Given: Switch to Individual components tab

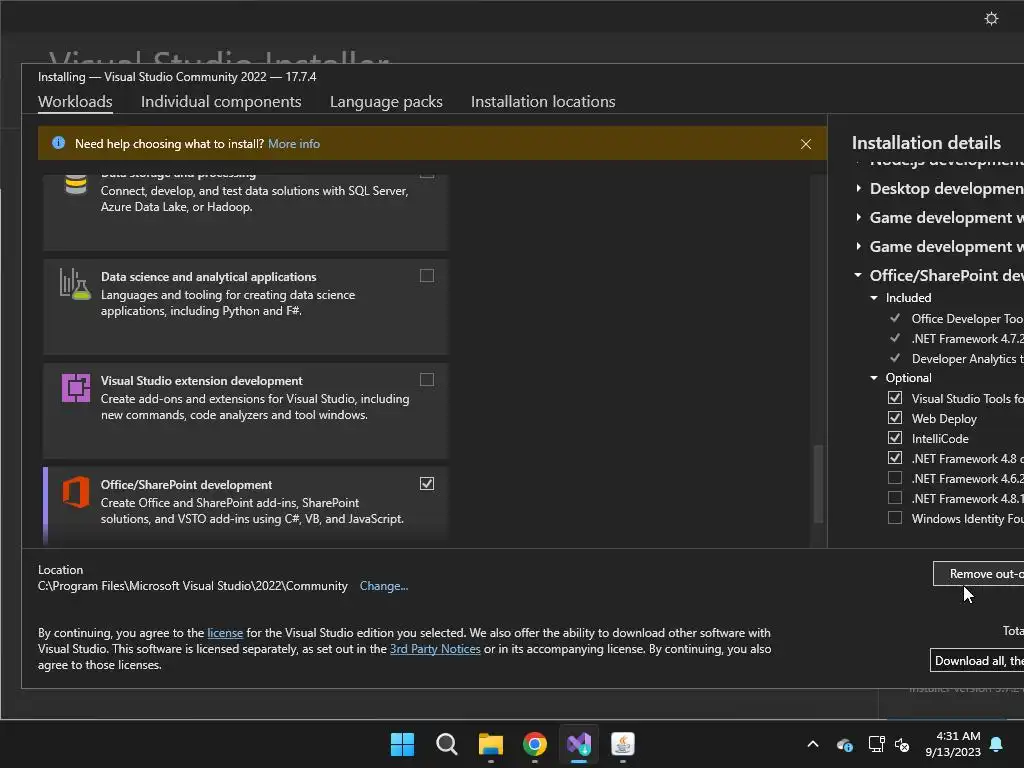Looking at the screenshot, I should point(221,102).
